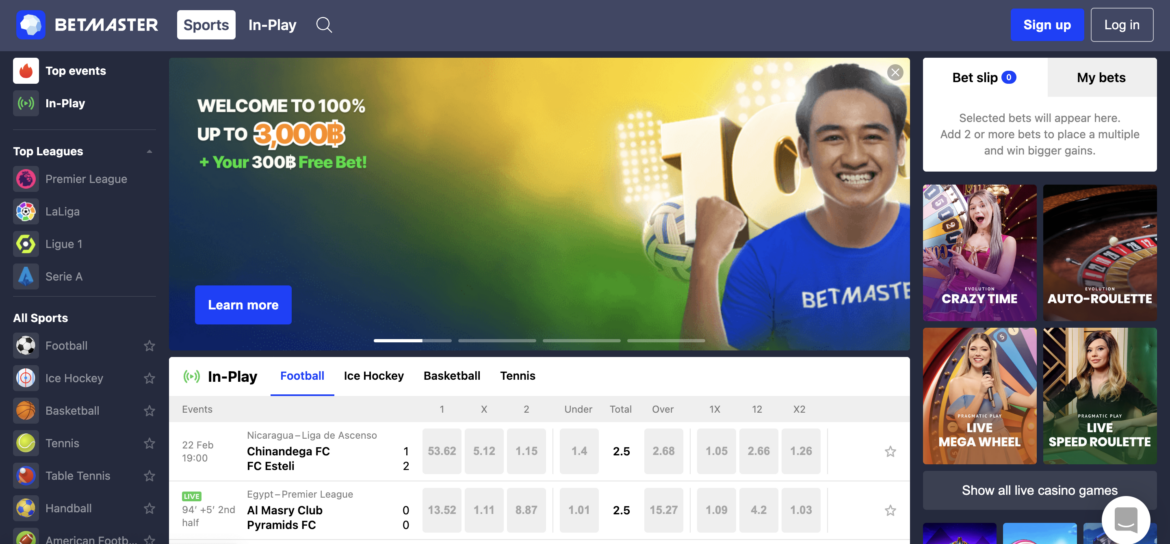Image resolution: width=1170 pixels, height=544 pixels.
Task: Favorite Football with its star
Action: click(x=149, y=346)
